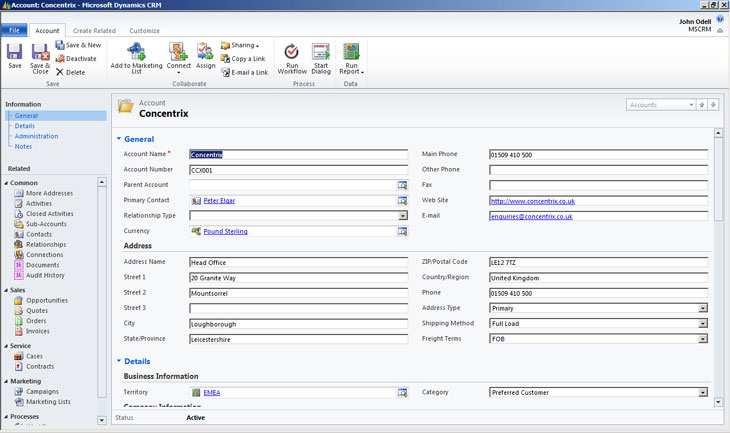Open Shipping Method dropdown
The width and height of the screenshot is (730, 433).
pyautogui.click(x=703, y=324)
